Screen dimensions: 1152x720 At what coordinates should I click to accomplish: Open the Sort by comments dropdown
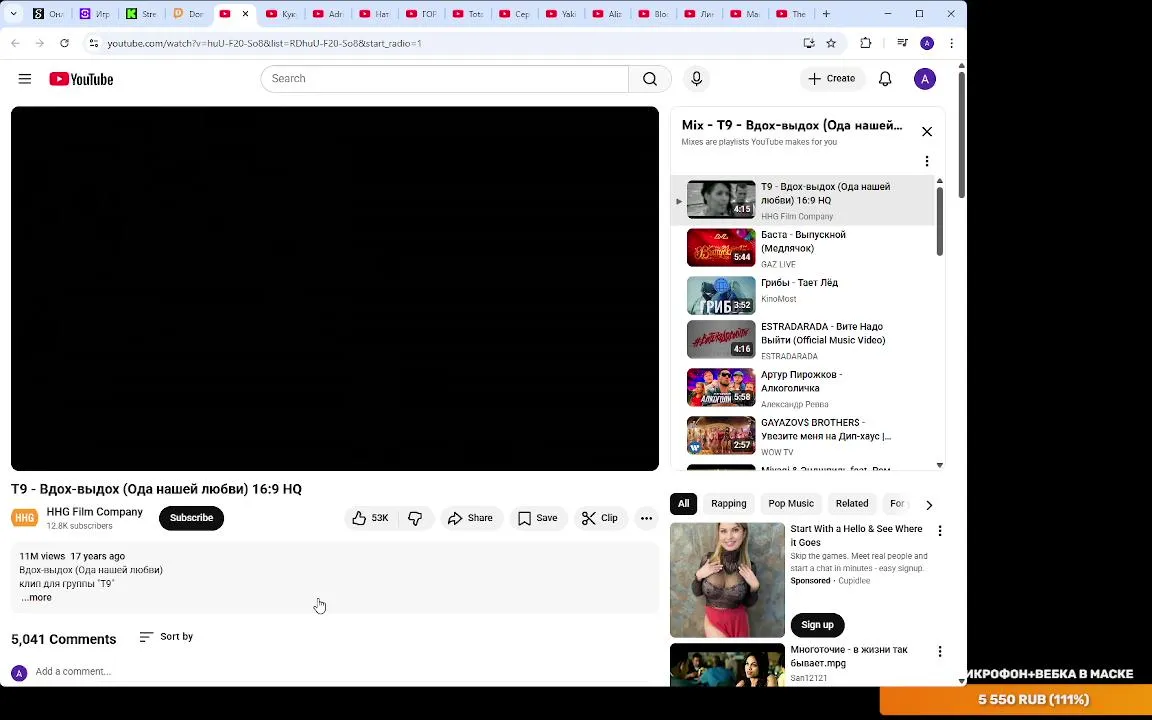166,637
